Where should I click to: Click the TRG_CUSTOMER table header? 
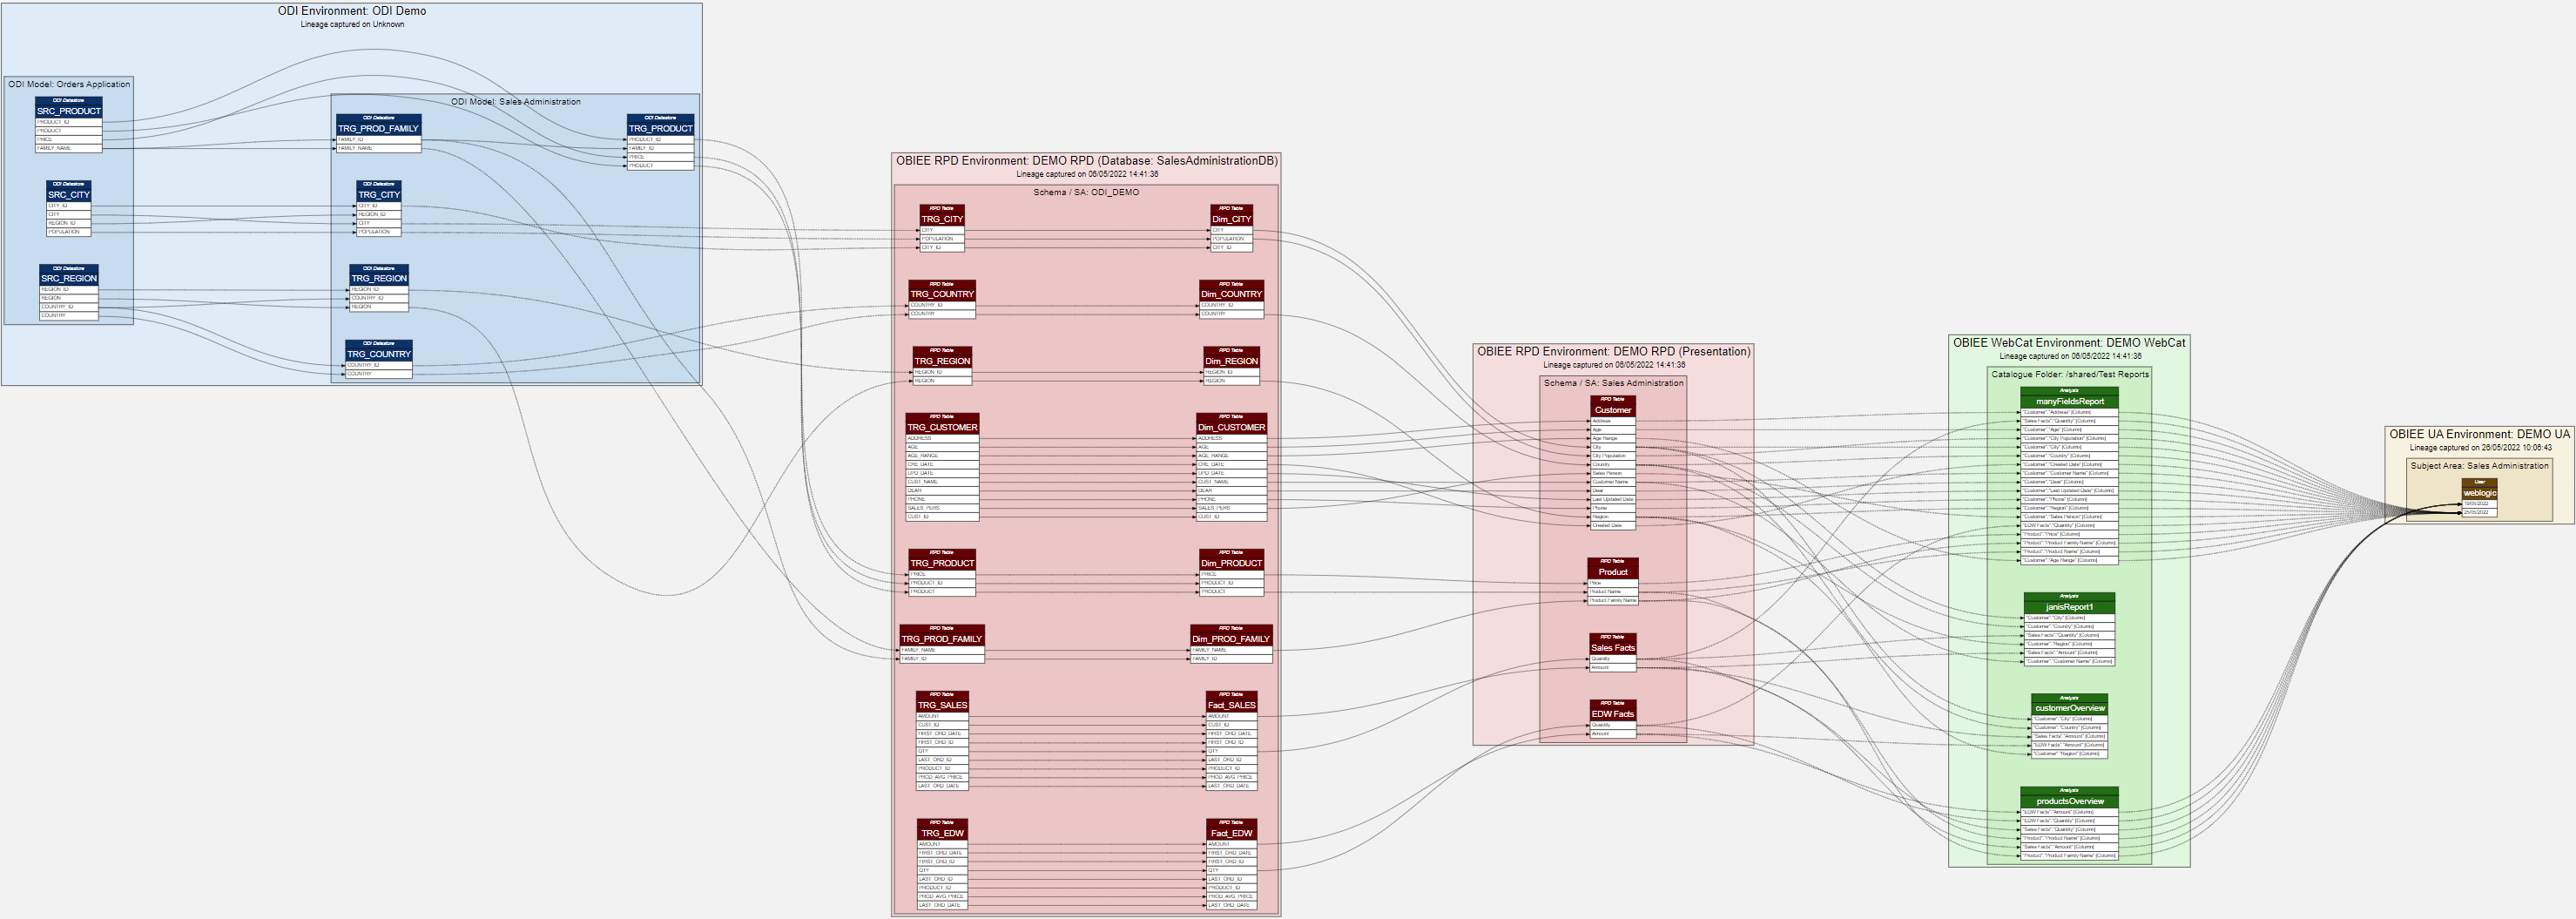point(942,427)
